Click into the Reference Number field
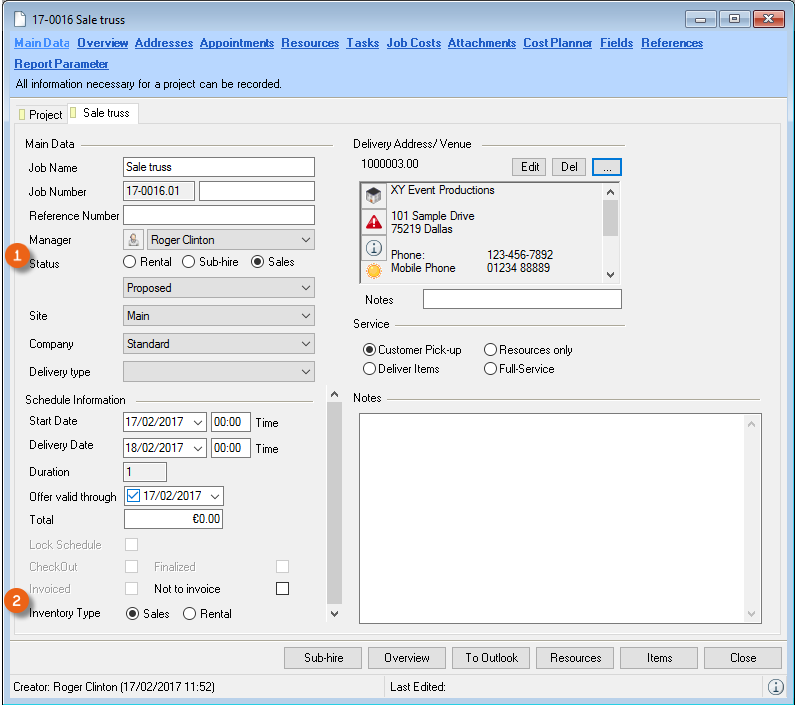This screenshot has width=795, height=705. tap(219, 215)
